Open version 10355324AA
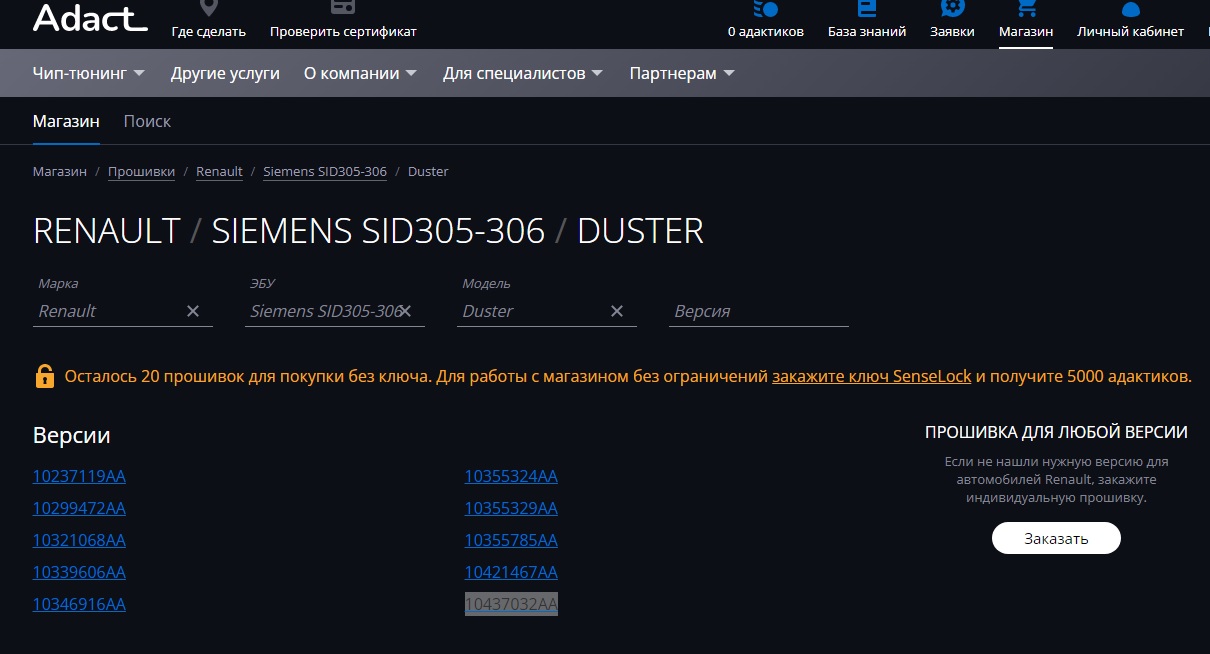The image size is (1210, 654). pyautogui.click(x=511, y=476)
